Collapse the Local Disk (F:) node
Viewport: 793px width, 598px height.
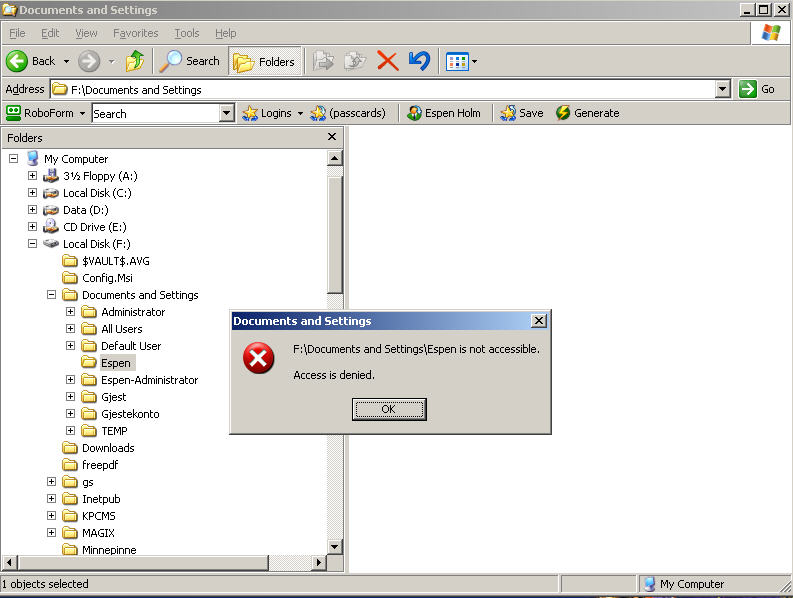click(x=32, y=243)
